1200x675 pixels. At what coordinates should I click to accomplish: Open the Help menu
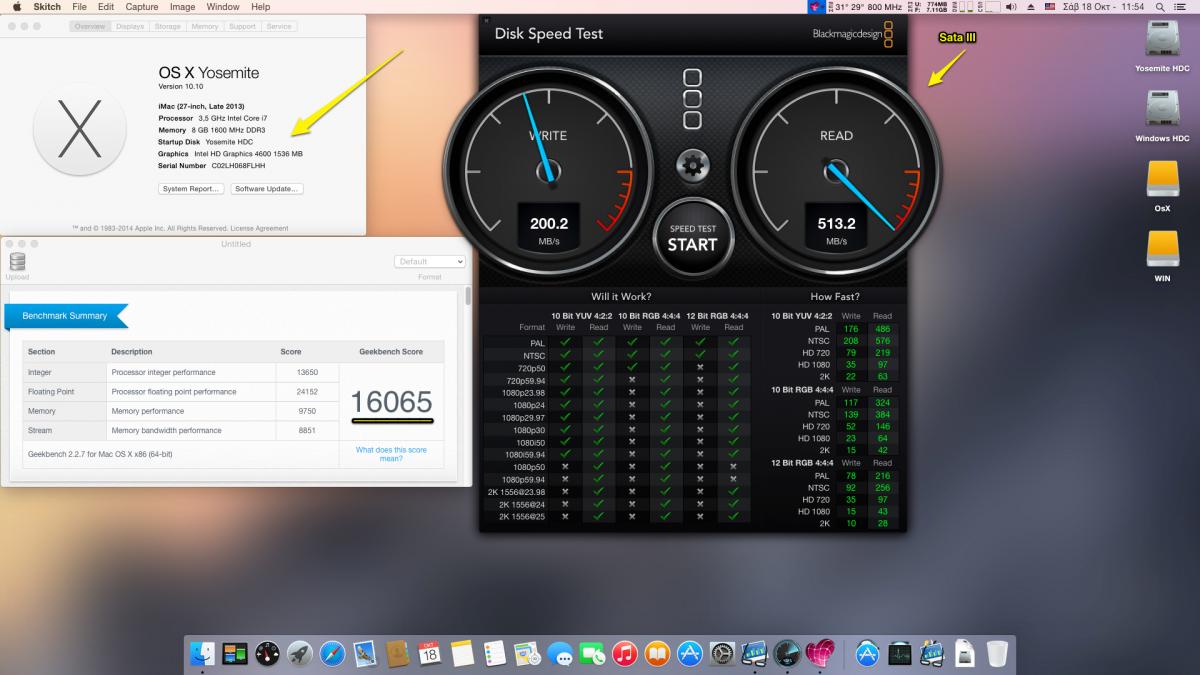260,7
